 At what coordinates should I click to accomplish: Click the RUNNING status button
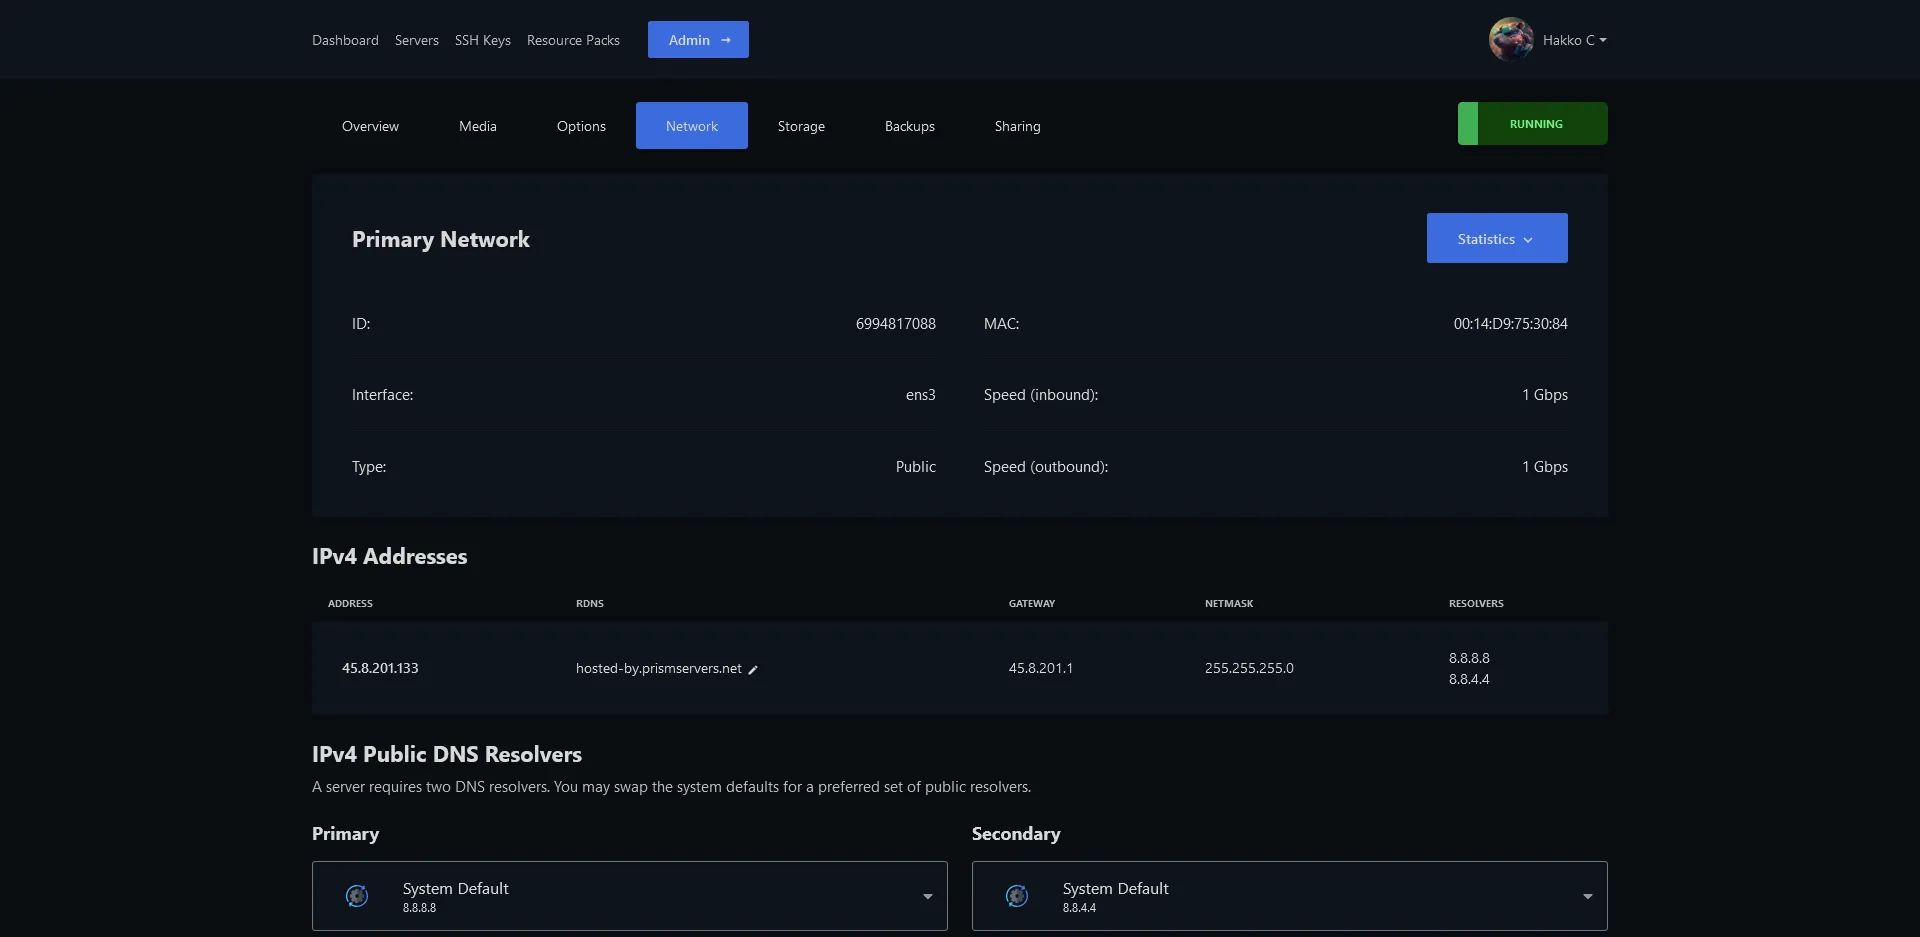(1532, 124)
